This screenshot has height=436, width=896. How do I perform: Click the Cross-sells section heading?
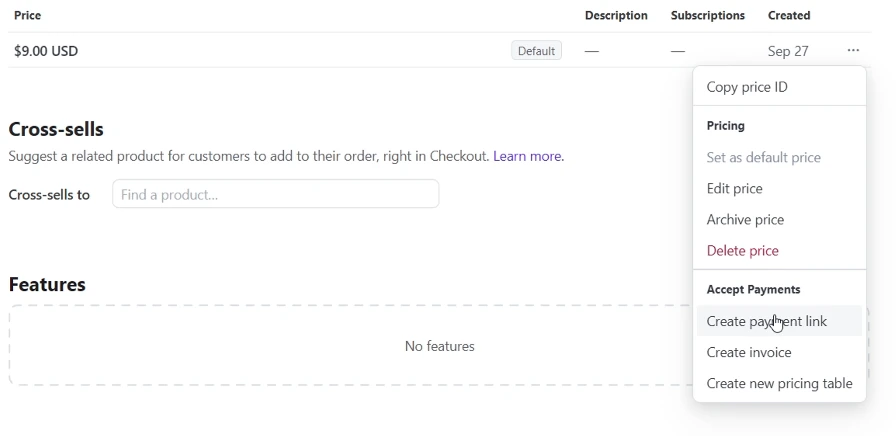point(56,129)
